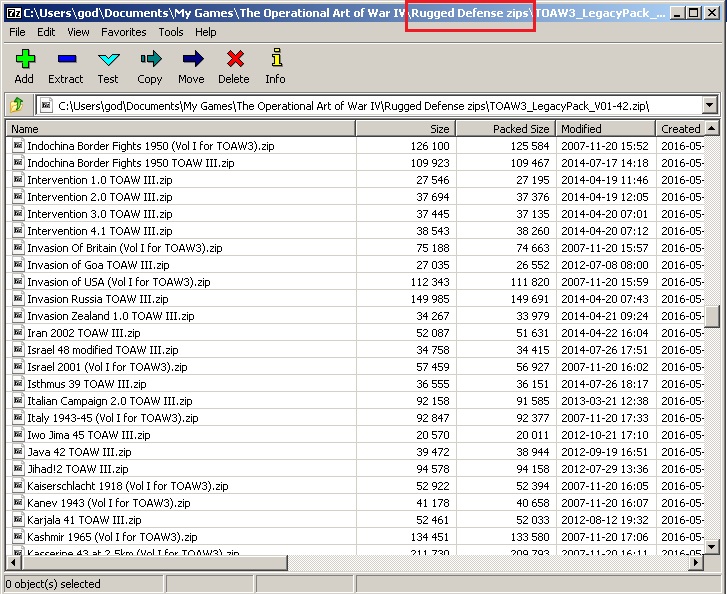Click file icon of Isthmus 39 TOAW III.zip
The image size is (727, 594).
click(18, 383)
